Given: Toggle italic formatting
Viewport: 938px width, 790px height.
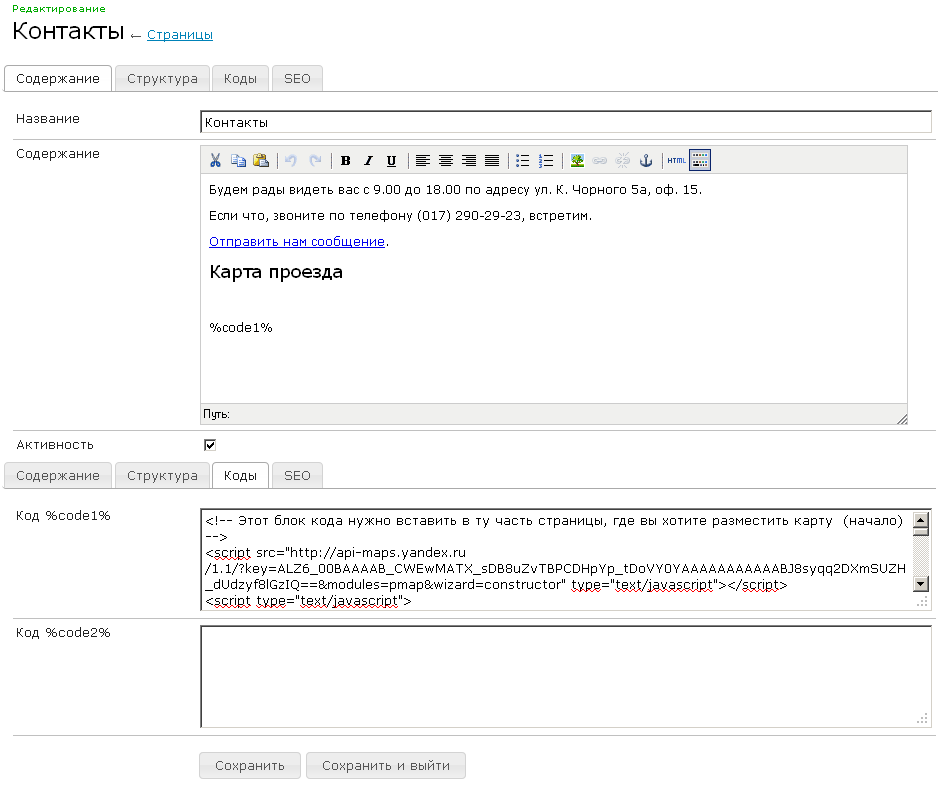Looking at the screenshot, I should (368, 160).
